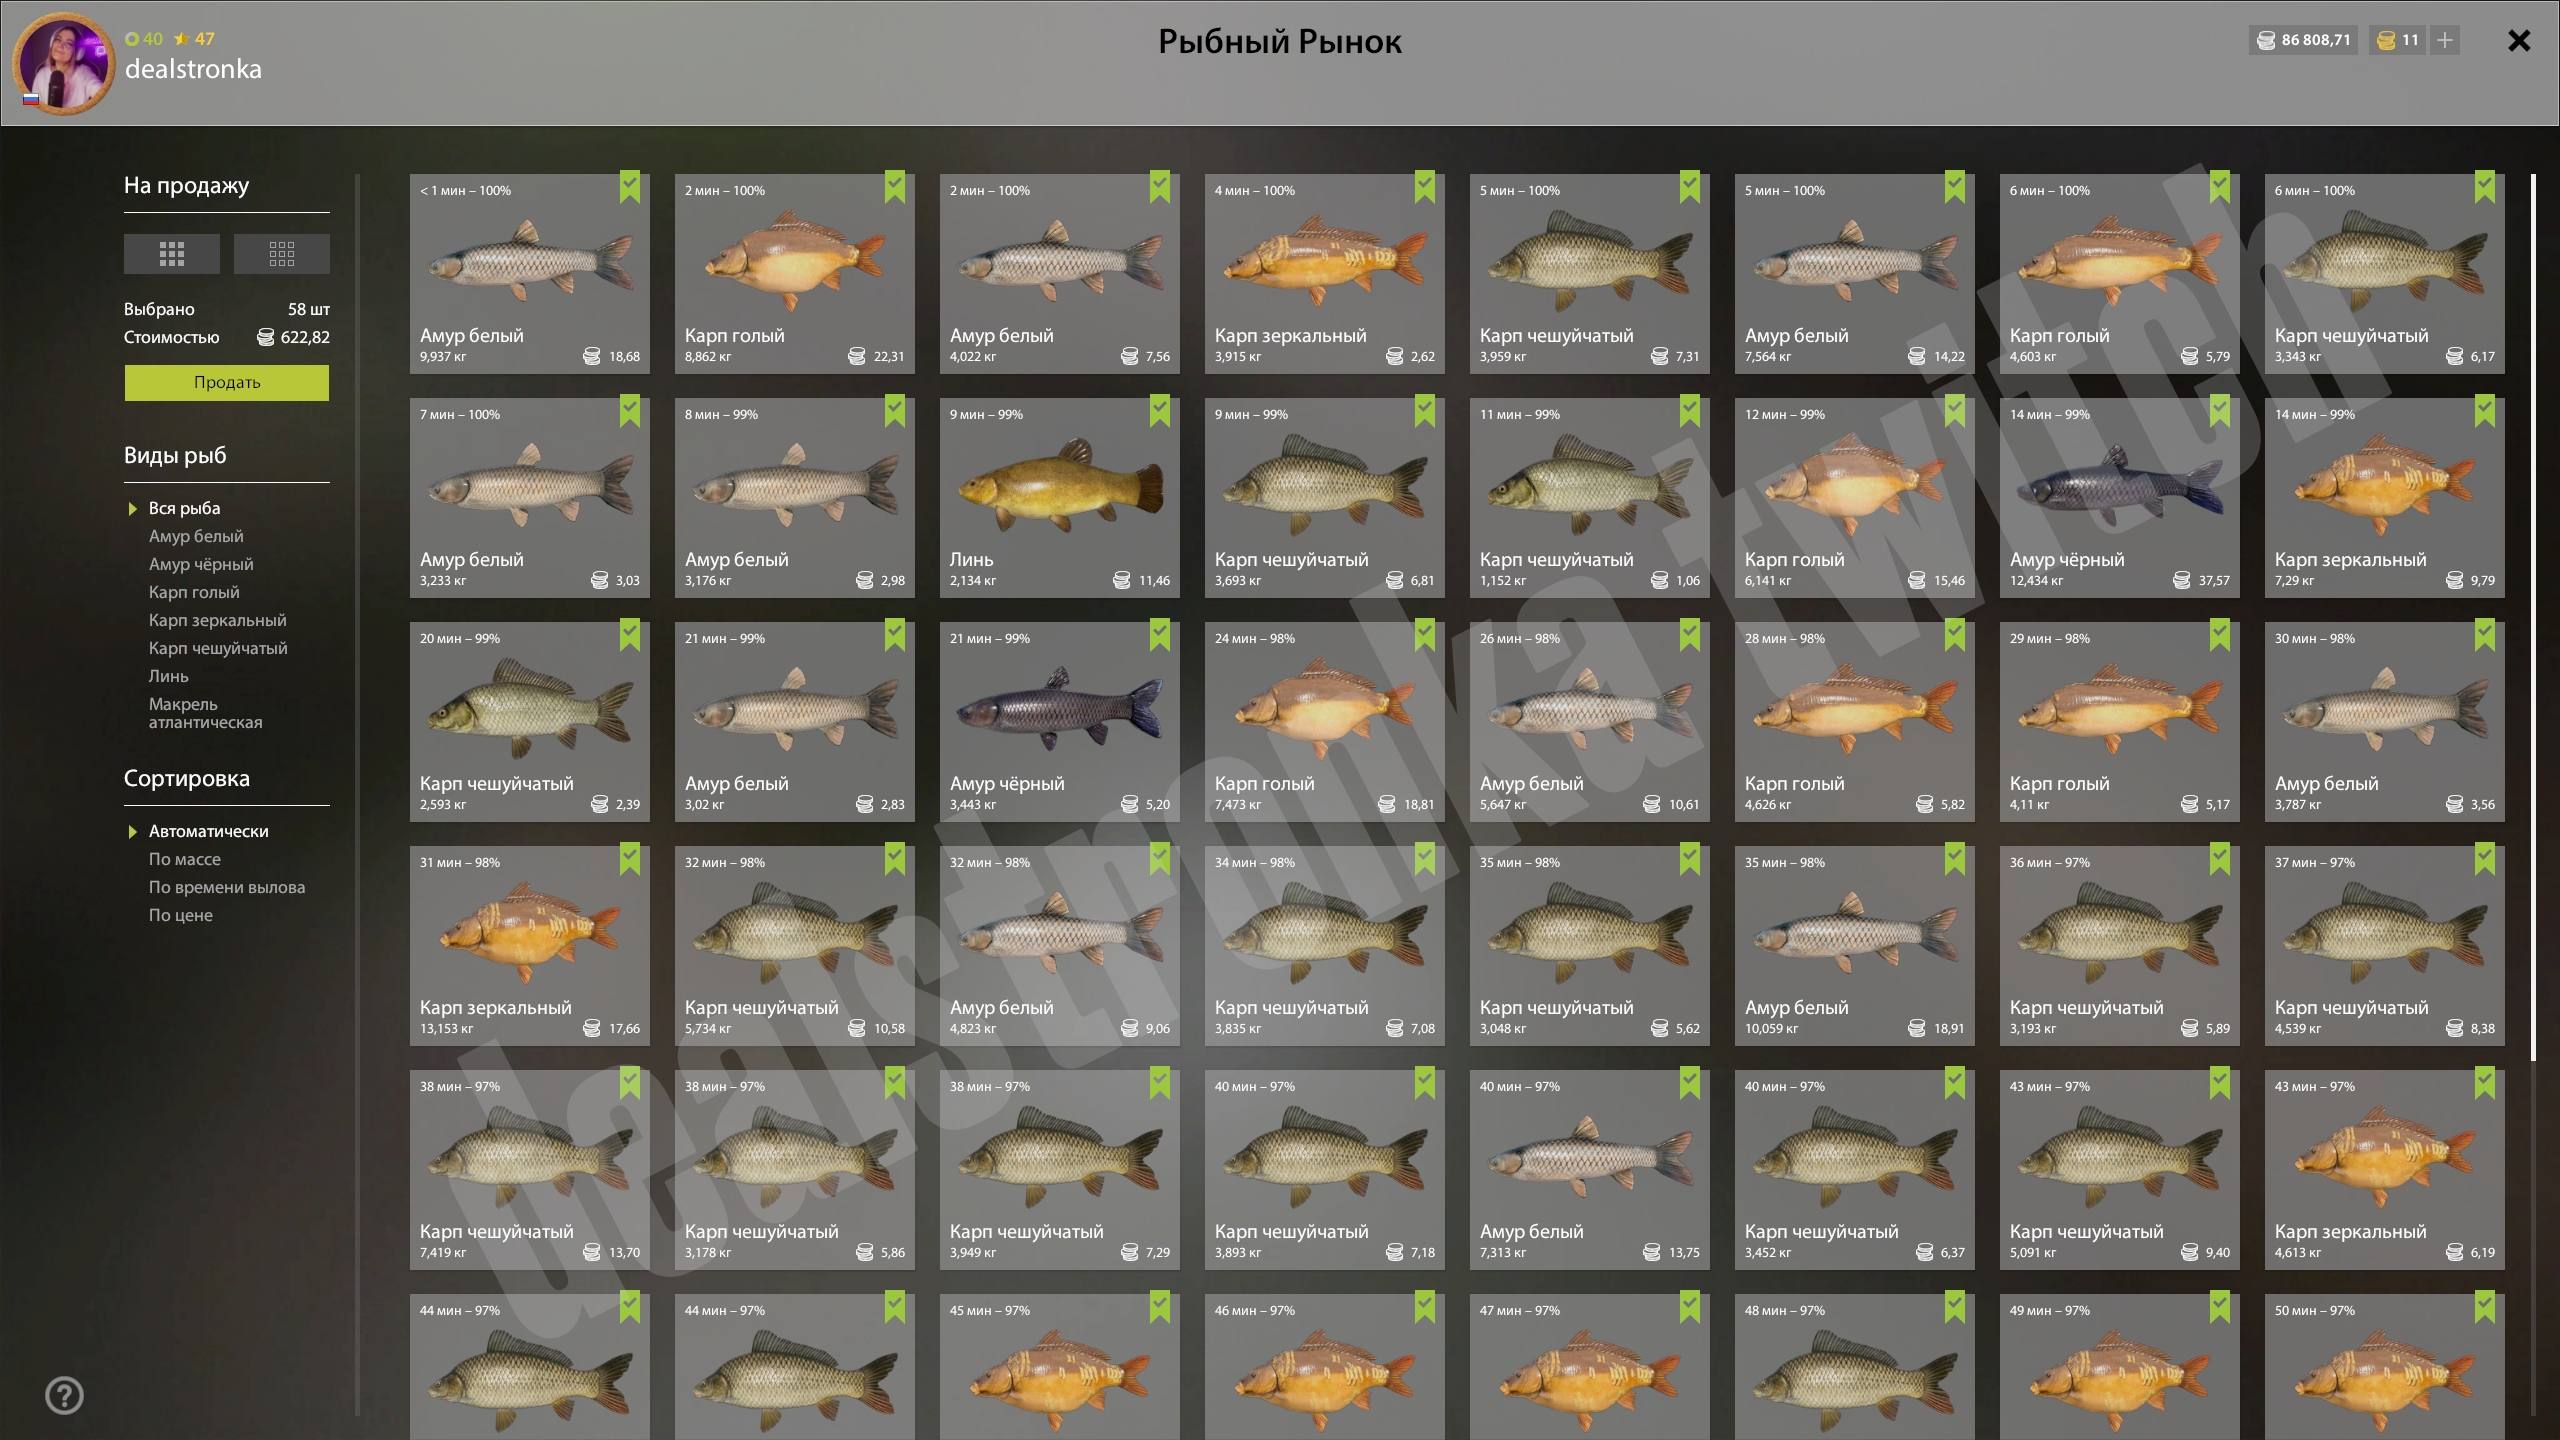The height and width of the screenshot is (1440, 2560).
Task: Click the plus icon to add gold coins
Action: (2444, 40)
